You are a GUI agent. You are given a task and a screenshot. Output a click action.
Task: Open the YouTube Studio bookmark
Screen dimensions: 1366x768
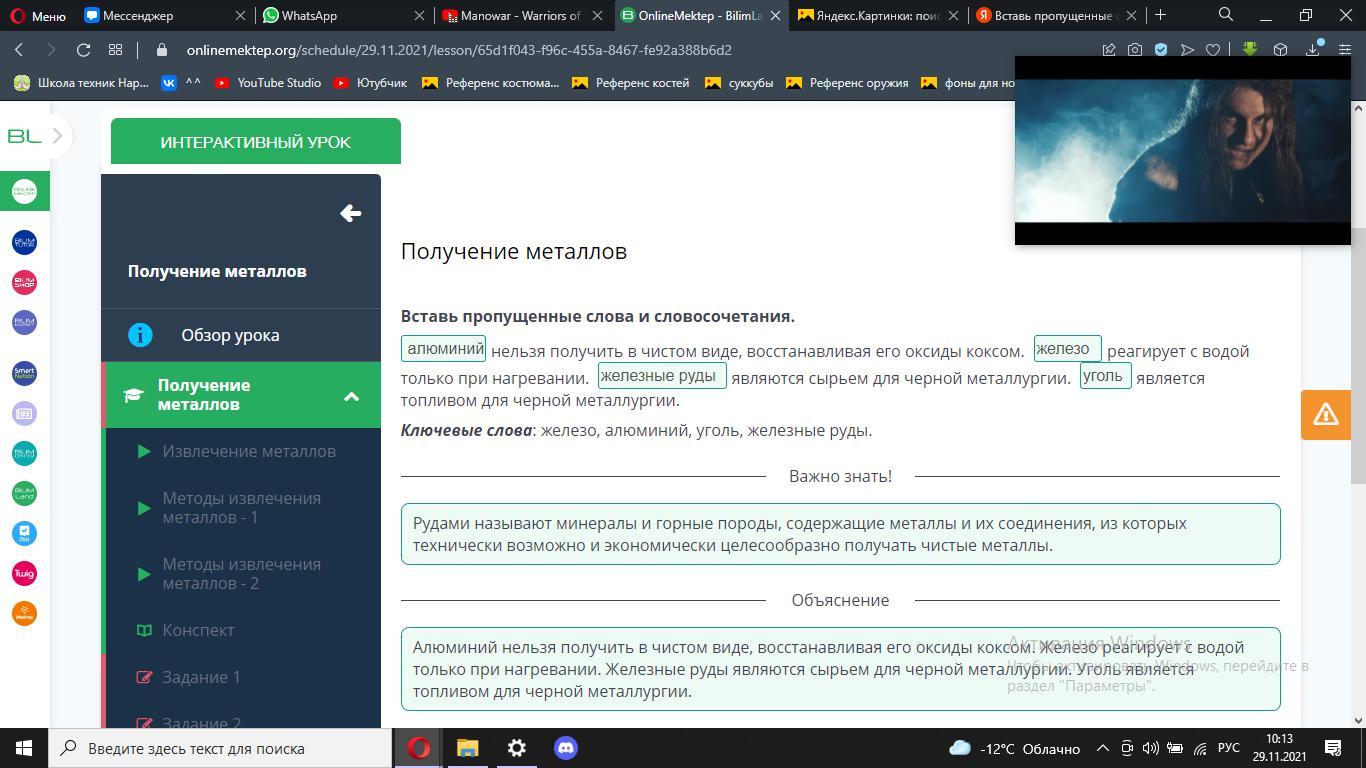pyautogui.click(x=267, y=83)
